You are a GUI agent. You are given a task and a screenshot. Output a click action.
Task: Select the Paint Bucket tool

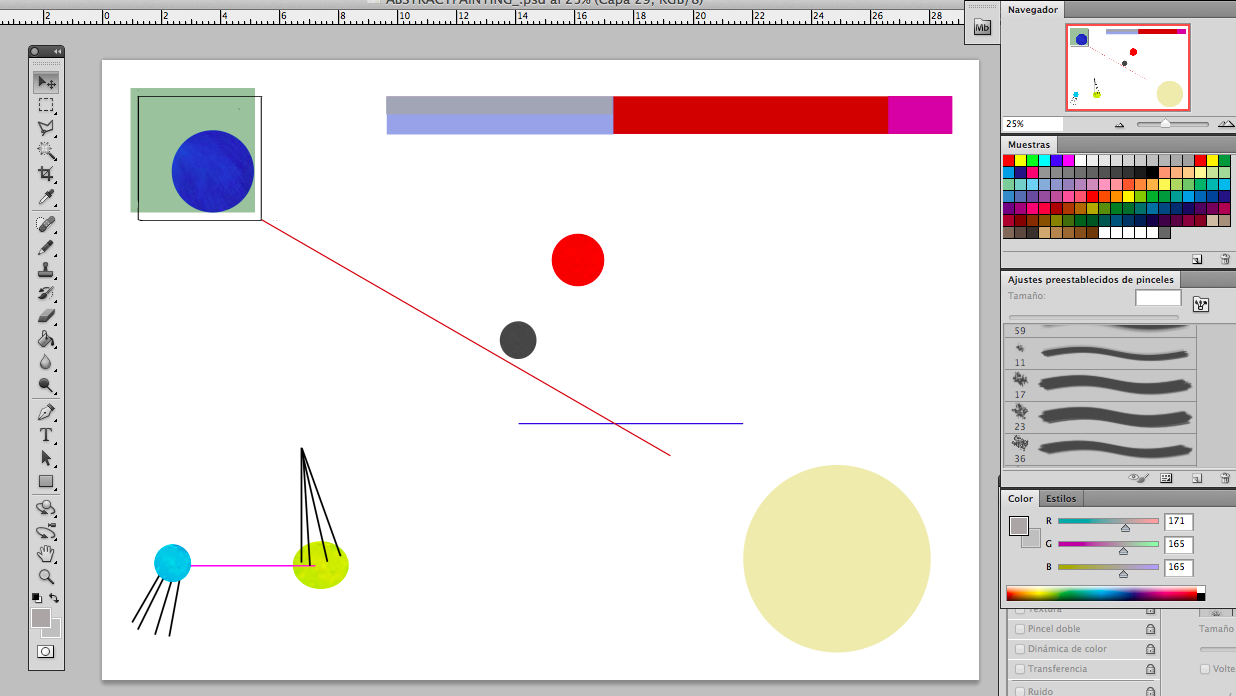coord(46,339)
